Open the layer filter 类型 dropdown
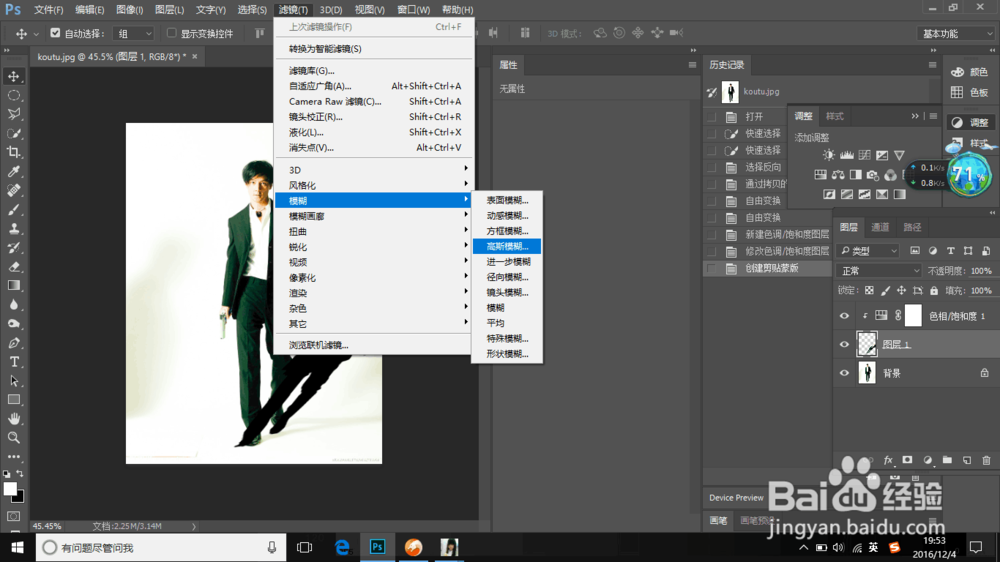 (869, 251)
